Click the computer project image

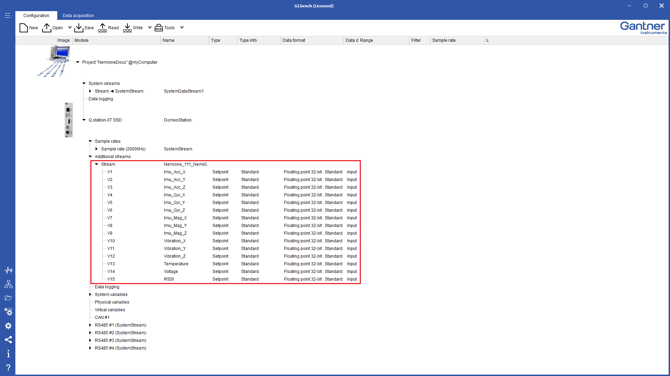pos(54,62)
